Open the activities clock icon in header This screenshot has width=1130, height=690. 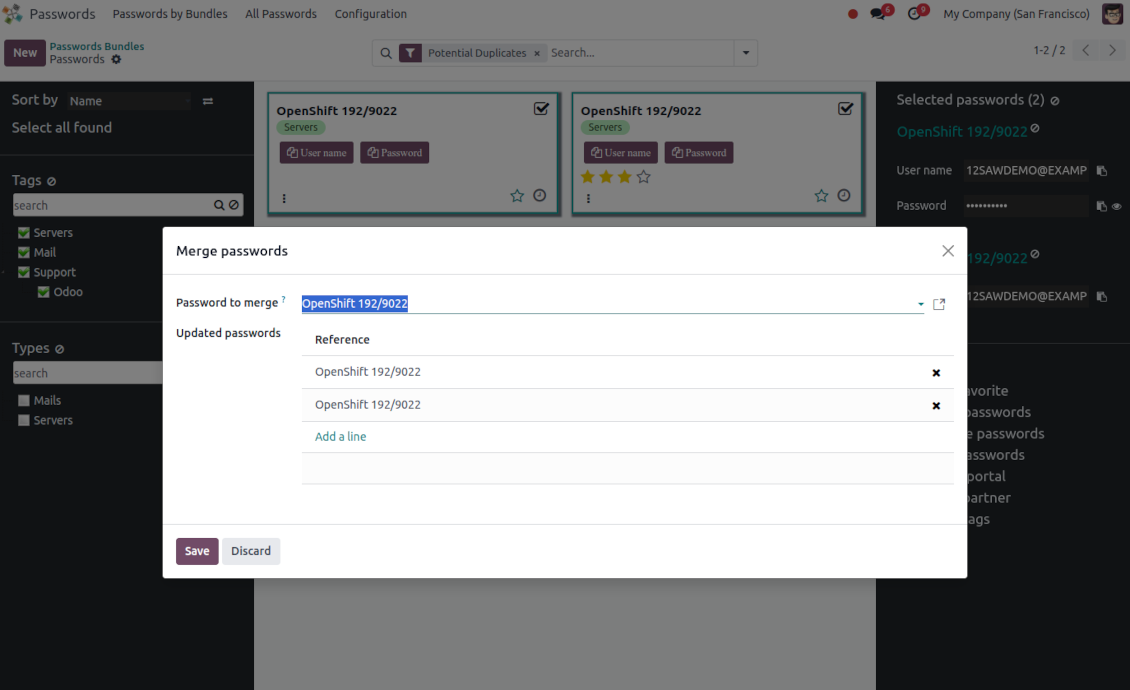click(914, 14)
